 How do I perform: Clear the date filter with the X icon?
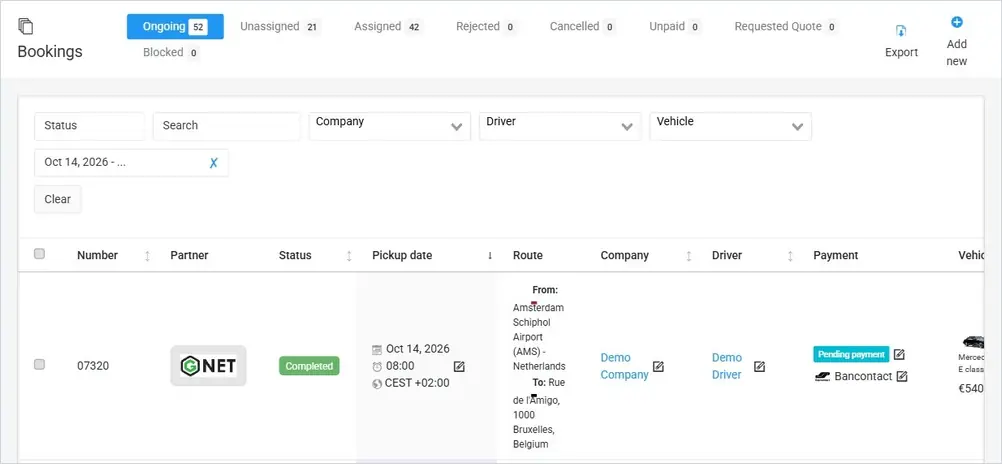point(213,162)
